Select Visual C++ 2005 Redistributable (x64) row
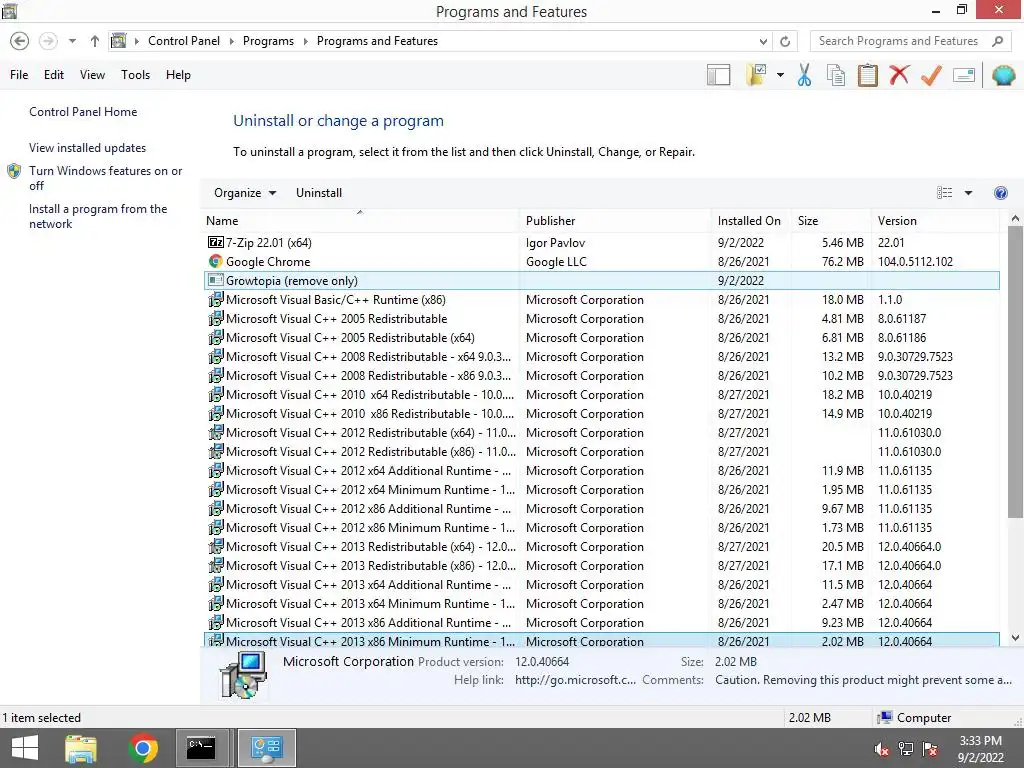The height and width of the screenshot is (768, 1024). point(601,338)
